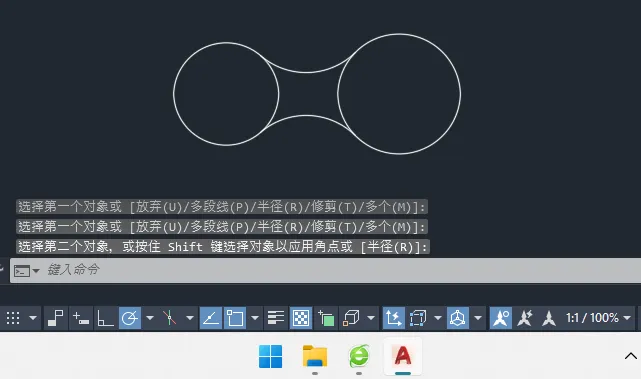
Task: Click 放弃(U) option in second prompt line
Action: tap(159, 227)
